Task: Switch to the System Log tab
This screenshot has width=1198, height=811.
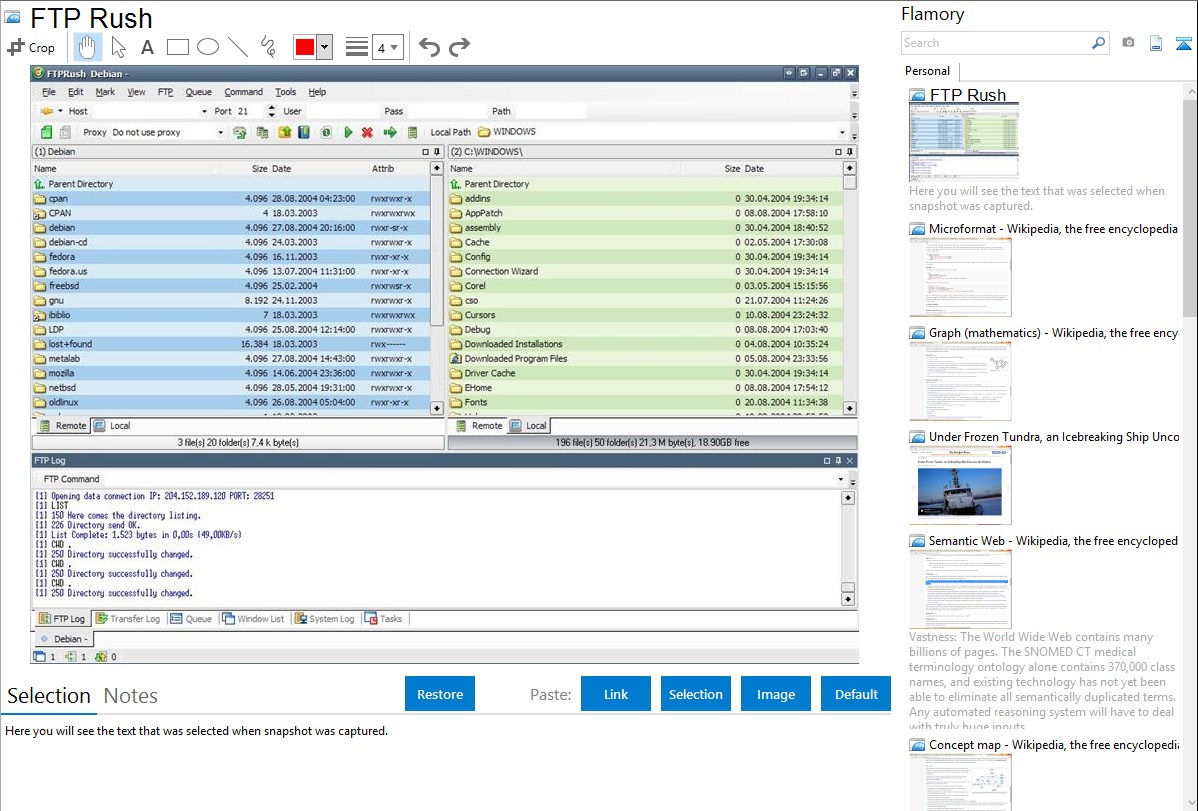Action: (325, 619)
